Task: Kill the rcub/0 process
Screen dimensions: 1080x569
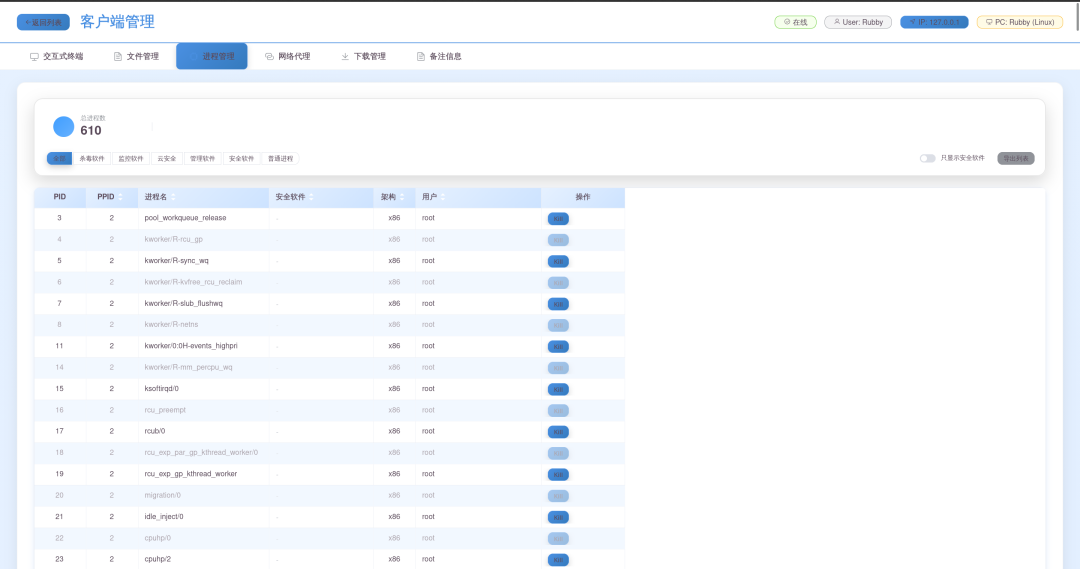Action: (x=558, y=433)
